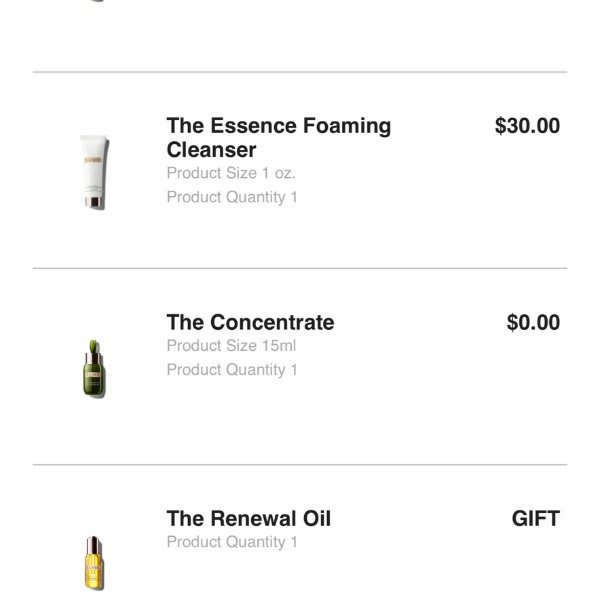Click the Essence Foaming Cleanser tube image

pyautogui.click(x=95, y=172)
